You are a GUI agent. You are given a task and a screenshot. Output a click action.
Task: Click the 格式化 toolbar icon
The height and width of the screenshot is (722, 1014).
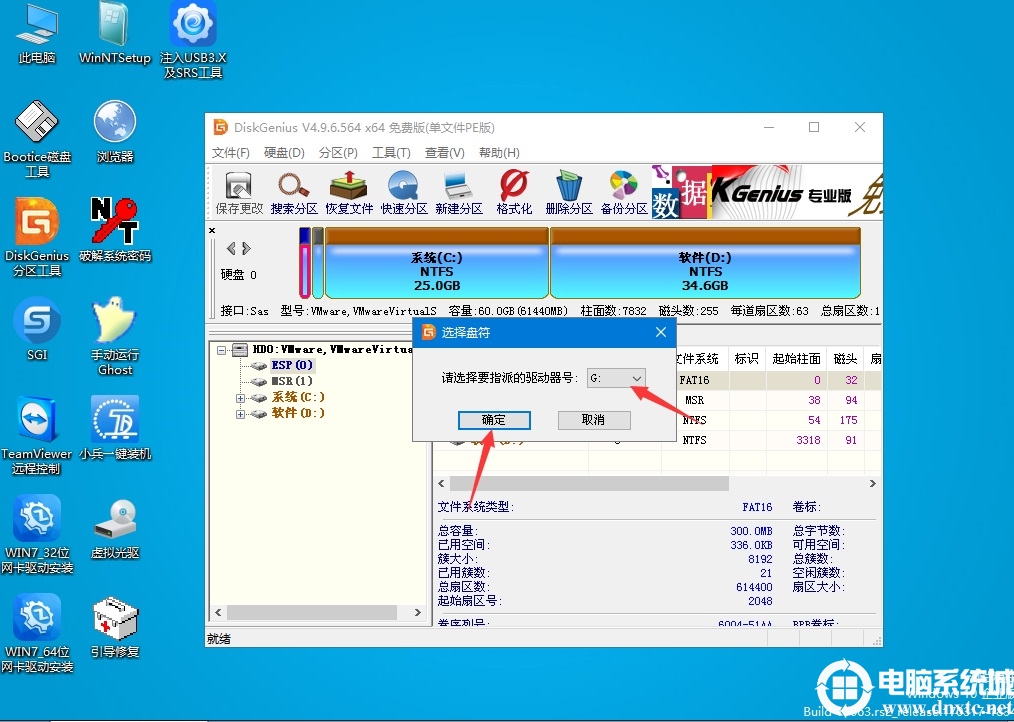[x=514, y=192]
